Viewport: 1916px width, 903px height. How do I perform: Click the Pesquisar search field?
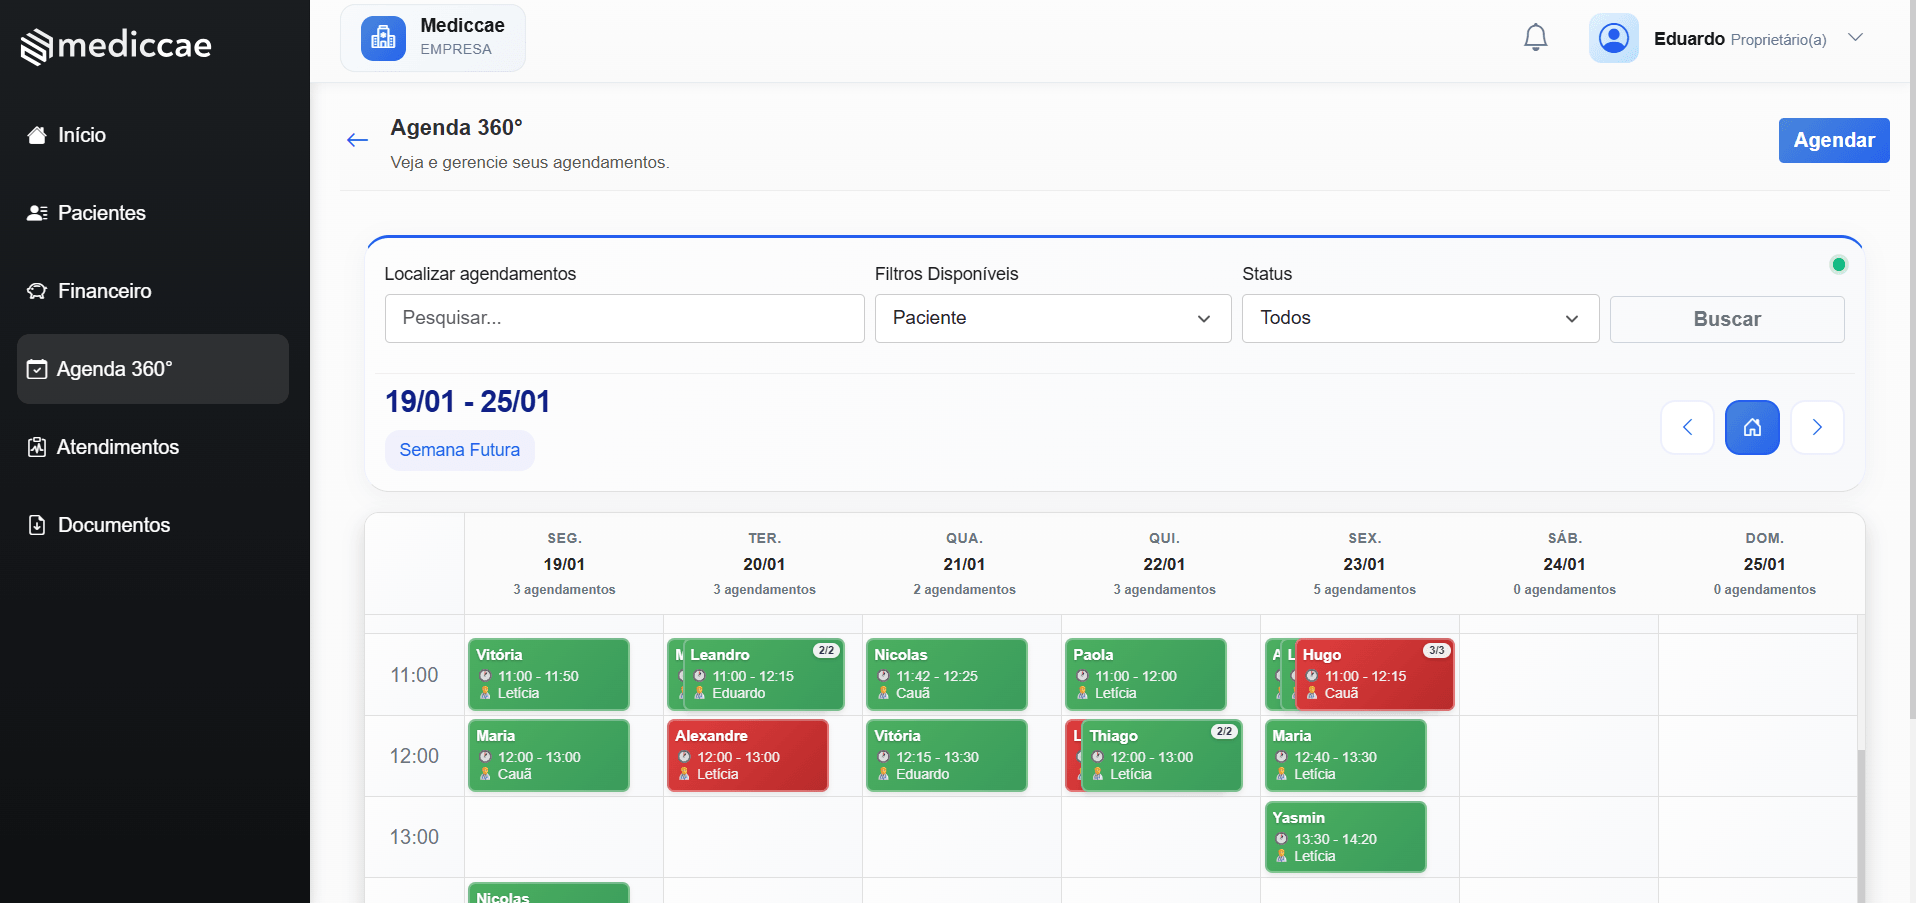click(x=624, y=318)
